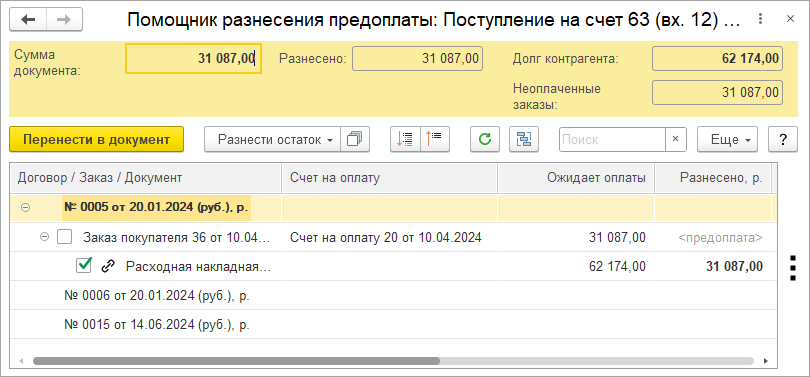Click the Долг контрагента field 62 174,00
Image resolution: width=810 pixels, height=377 pixels.
(x=718, y=58)
